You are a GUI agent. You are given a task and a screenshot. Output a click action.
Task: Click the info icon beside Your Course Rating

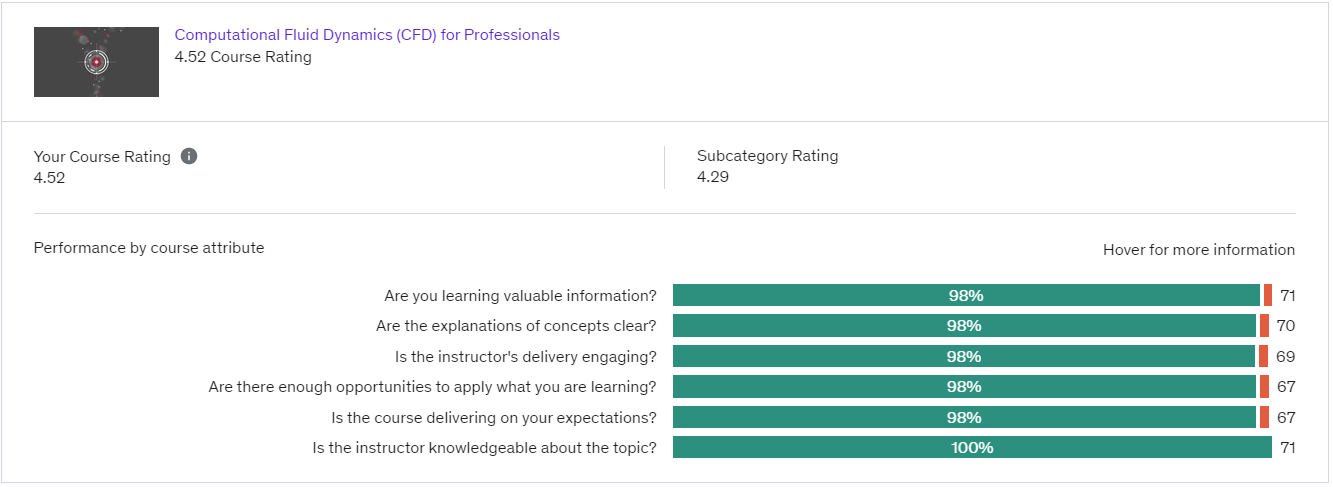[189, 157]
